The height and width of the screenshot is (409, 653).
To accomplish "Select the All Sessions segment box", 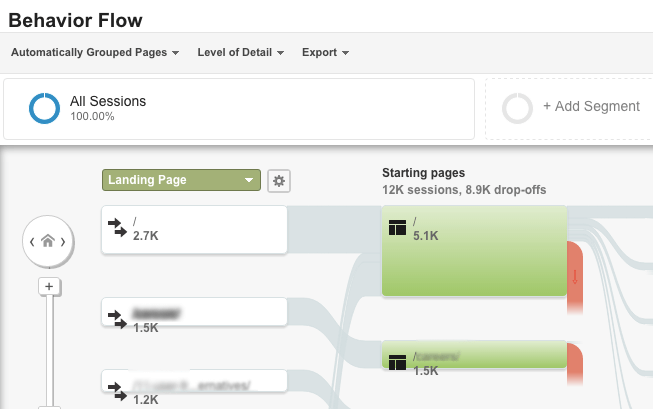I will (x=239, y=109).
